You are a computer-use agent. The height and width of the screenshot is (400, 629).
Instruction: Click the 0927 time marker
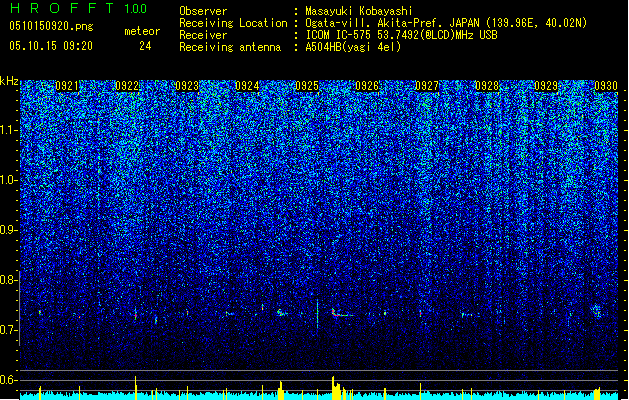click(x=427, y=86)
